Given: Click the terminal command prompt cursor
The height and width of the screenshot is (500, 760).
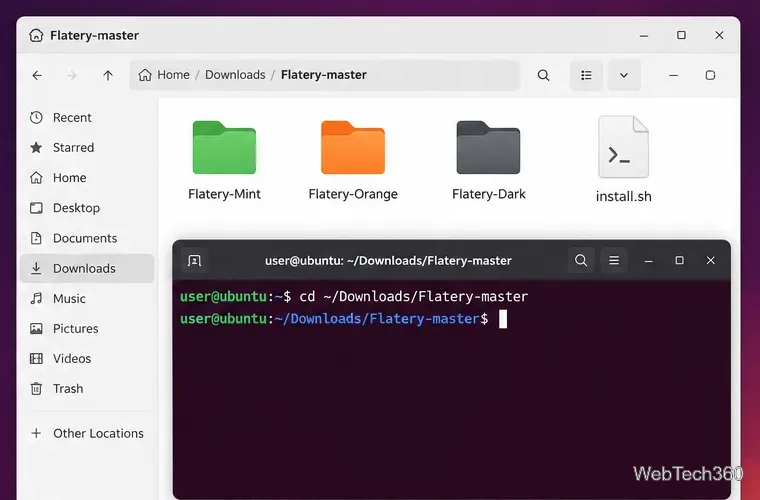Looking at the screenshot, I should click(503, 319).
